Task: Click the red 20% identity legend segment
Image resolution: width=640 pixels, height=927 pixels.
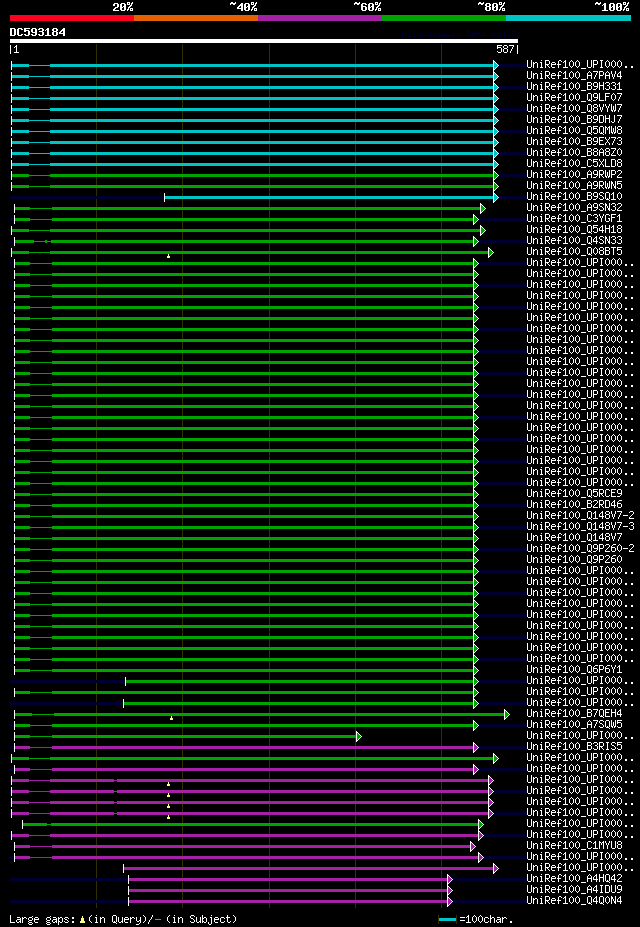Action: point(72,18)
